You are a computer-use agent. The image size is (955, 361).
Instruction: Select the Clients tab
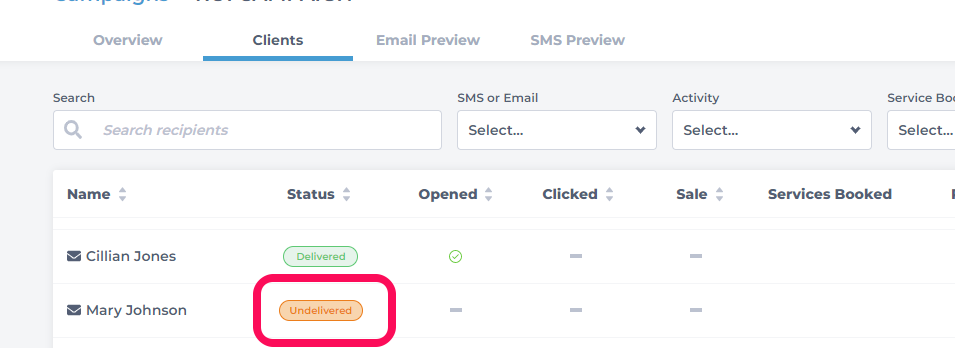(278, 40)
